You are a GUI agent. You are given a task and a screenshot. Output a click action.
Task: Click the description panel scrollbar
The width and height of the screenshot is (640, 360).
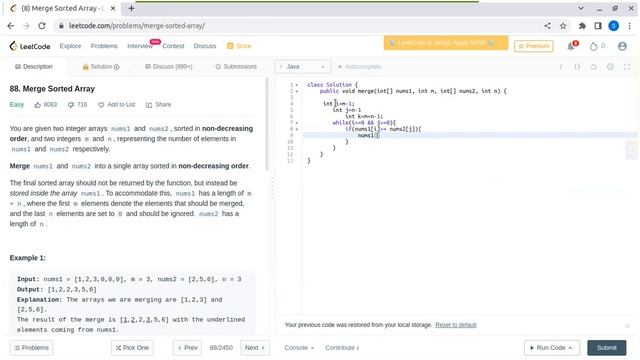267,124
